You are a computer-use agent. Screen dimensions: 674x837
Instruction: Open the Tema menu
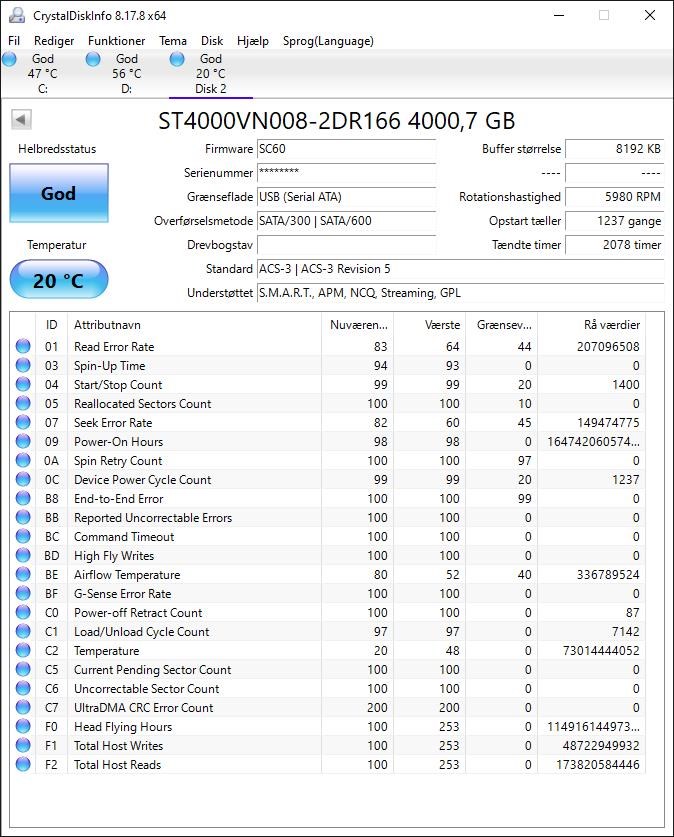tap(173, 41)
